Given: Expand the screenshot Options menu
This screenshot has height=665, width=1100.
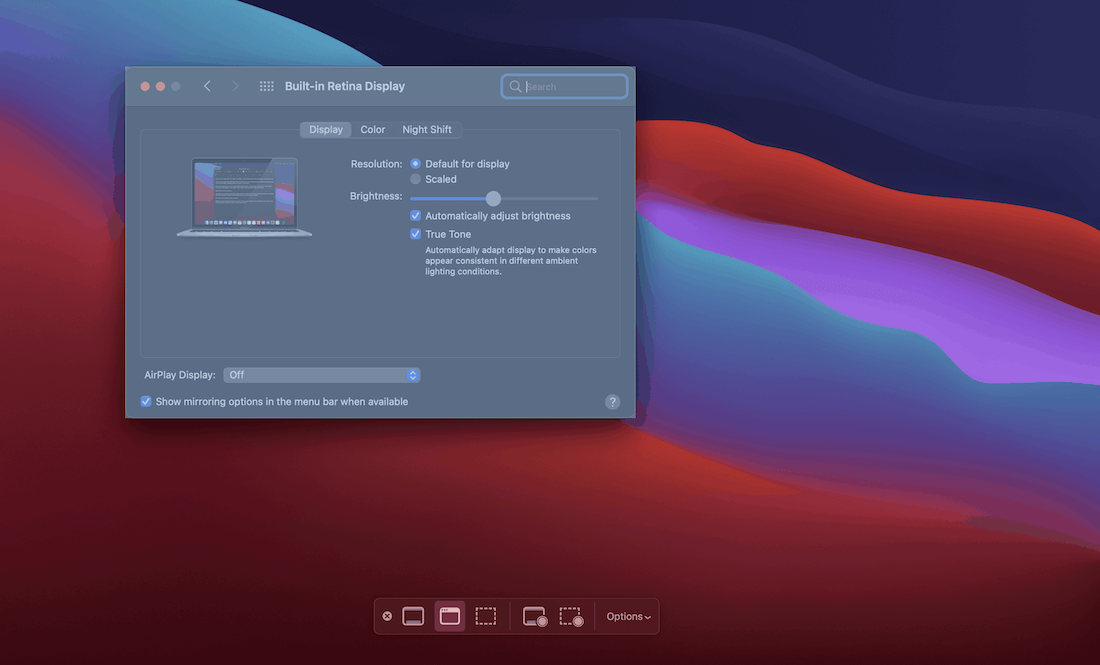Looking at the screenshot, I should [628, 617].
